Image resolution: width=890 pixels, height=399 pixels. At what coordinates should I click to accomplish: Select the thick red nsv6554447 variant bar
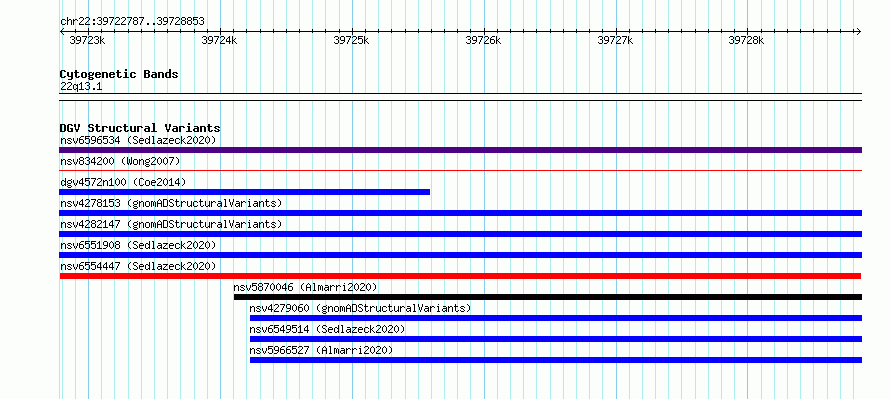click(x=460, y=276)
